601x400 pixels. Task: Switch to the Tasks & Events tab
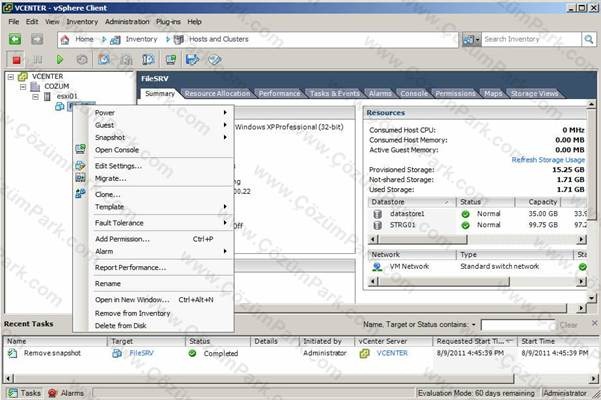335,93
